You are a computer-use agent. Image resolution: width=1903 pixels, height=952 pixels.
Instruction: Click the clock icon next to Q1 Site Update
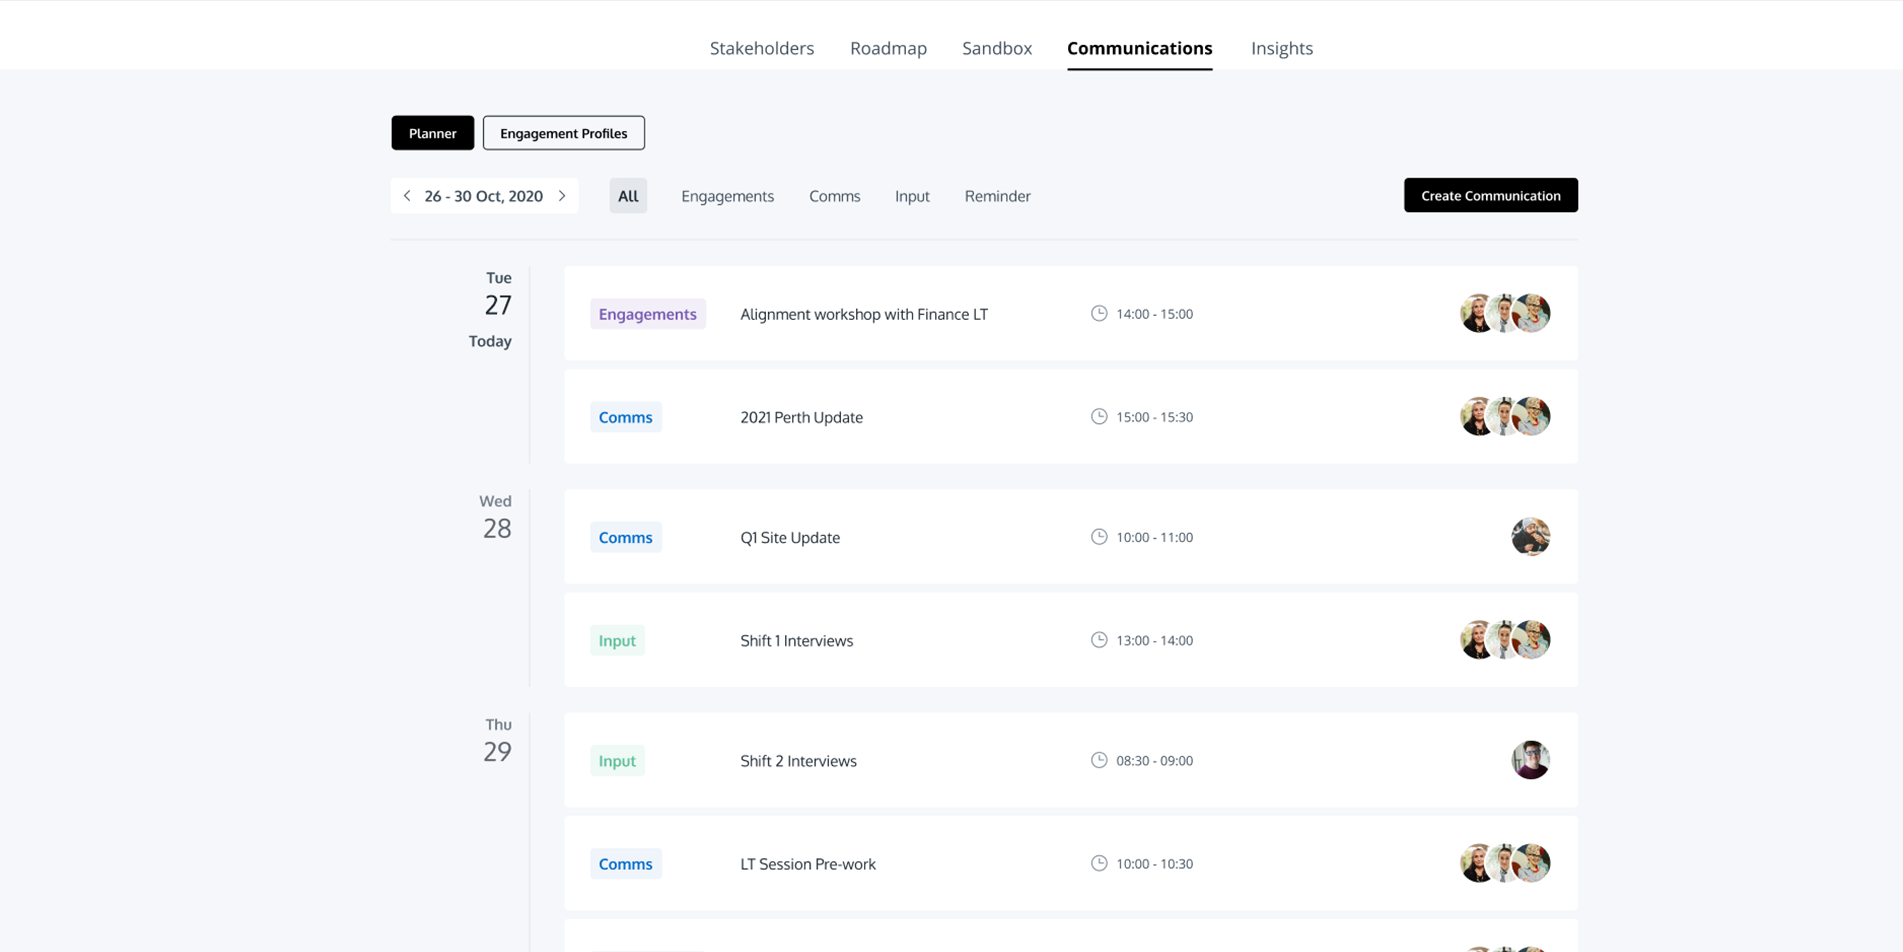pos(1098,536)
